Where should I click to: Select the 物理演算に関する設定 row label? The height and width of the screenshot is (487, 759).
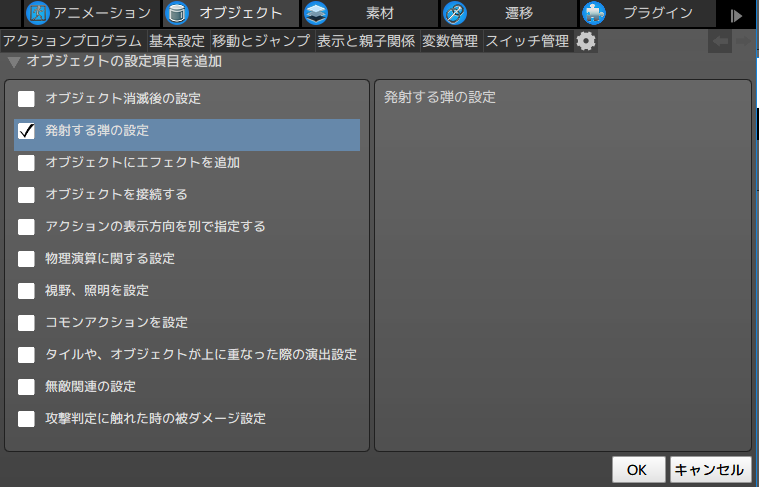click(110, 259)
